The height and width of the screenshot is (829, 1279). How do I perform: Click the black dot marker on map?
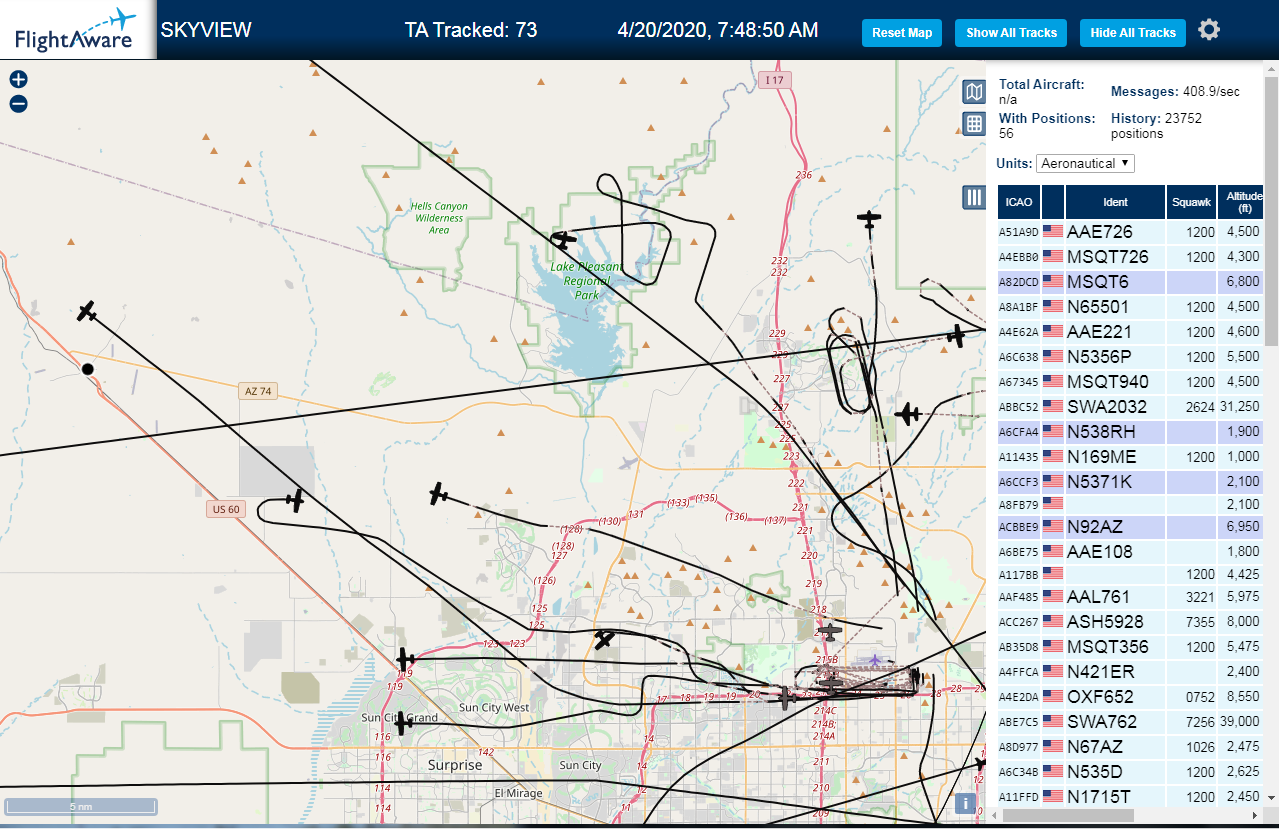[88, 369]
